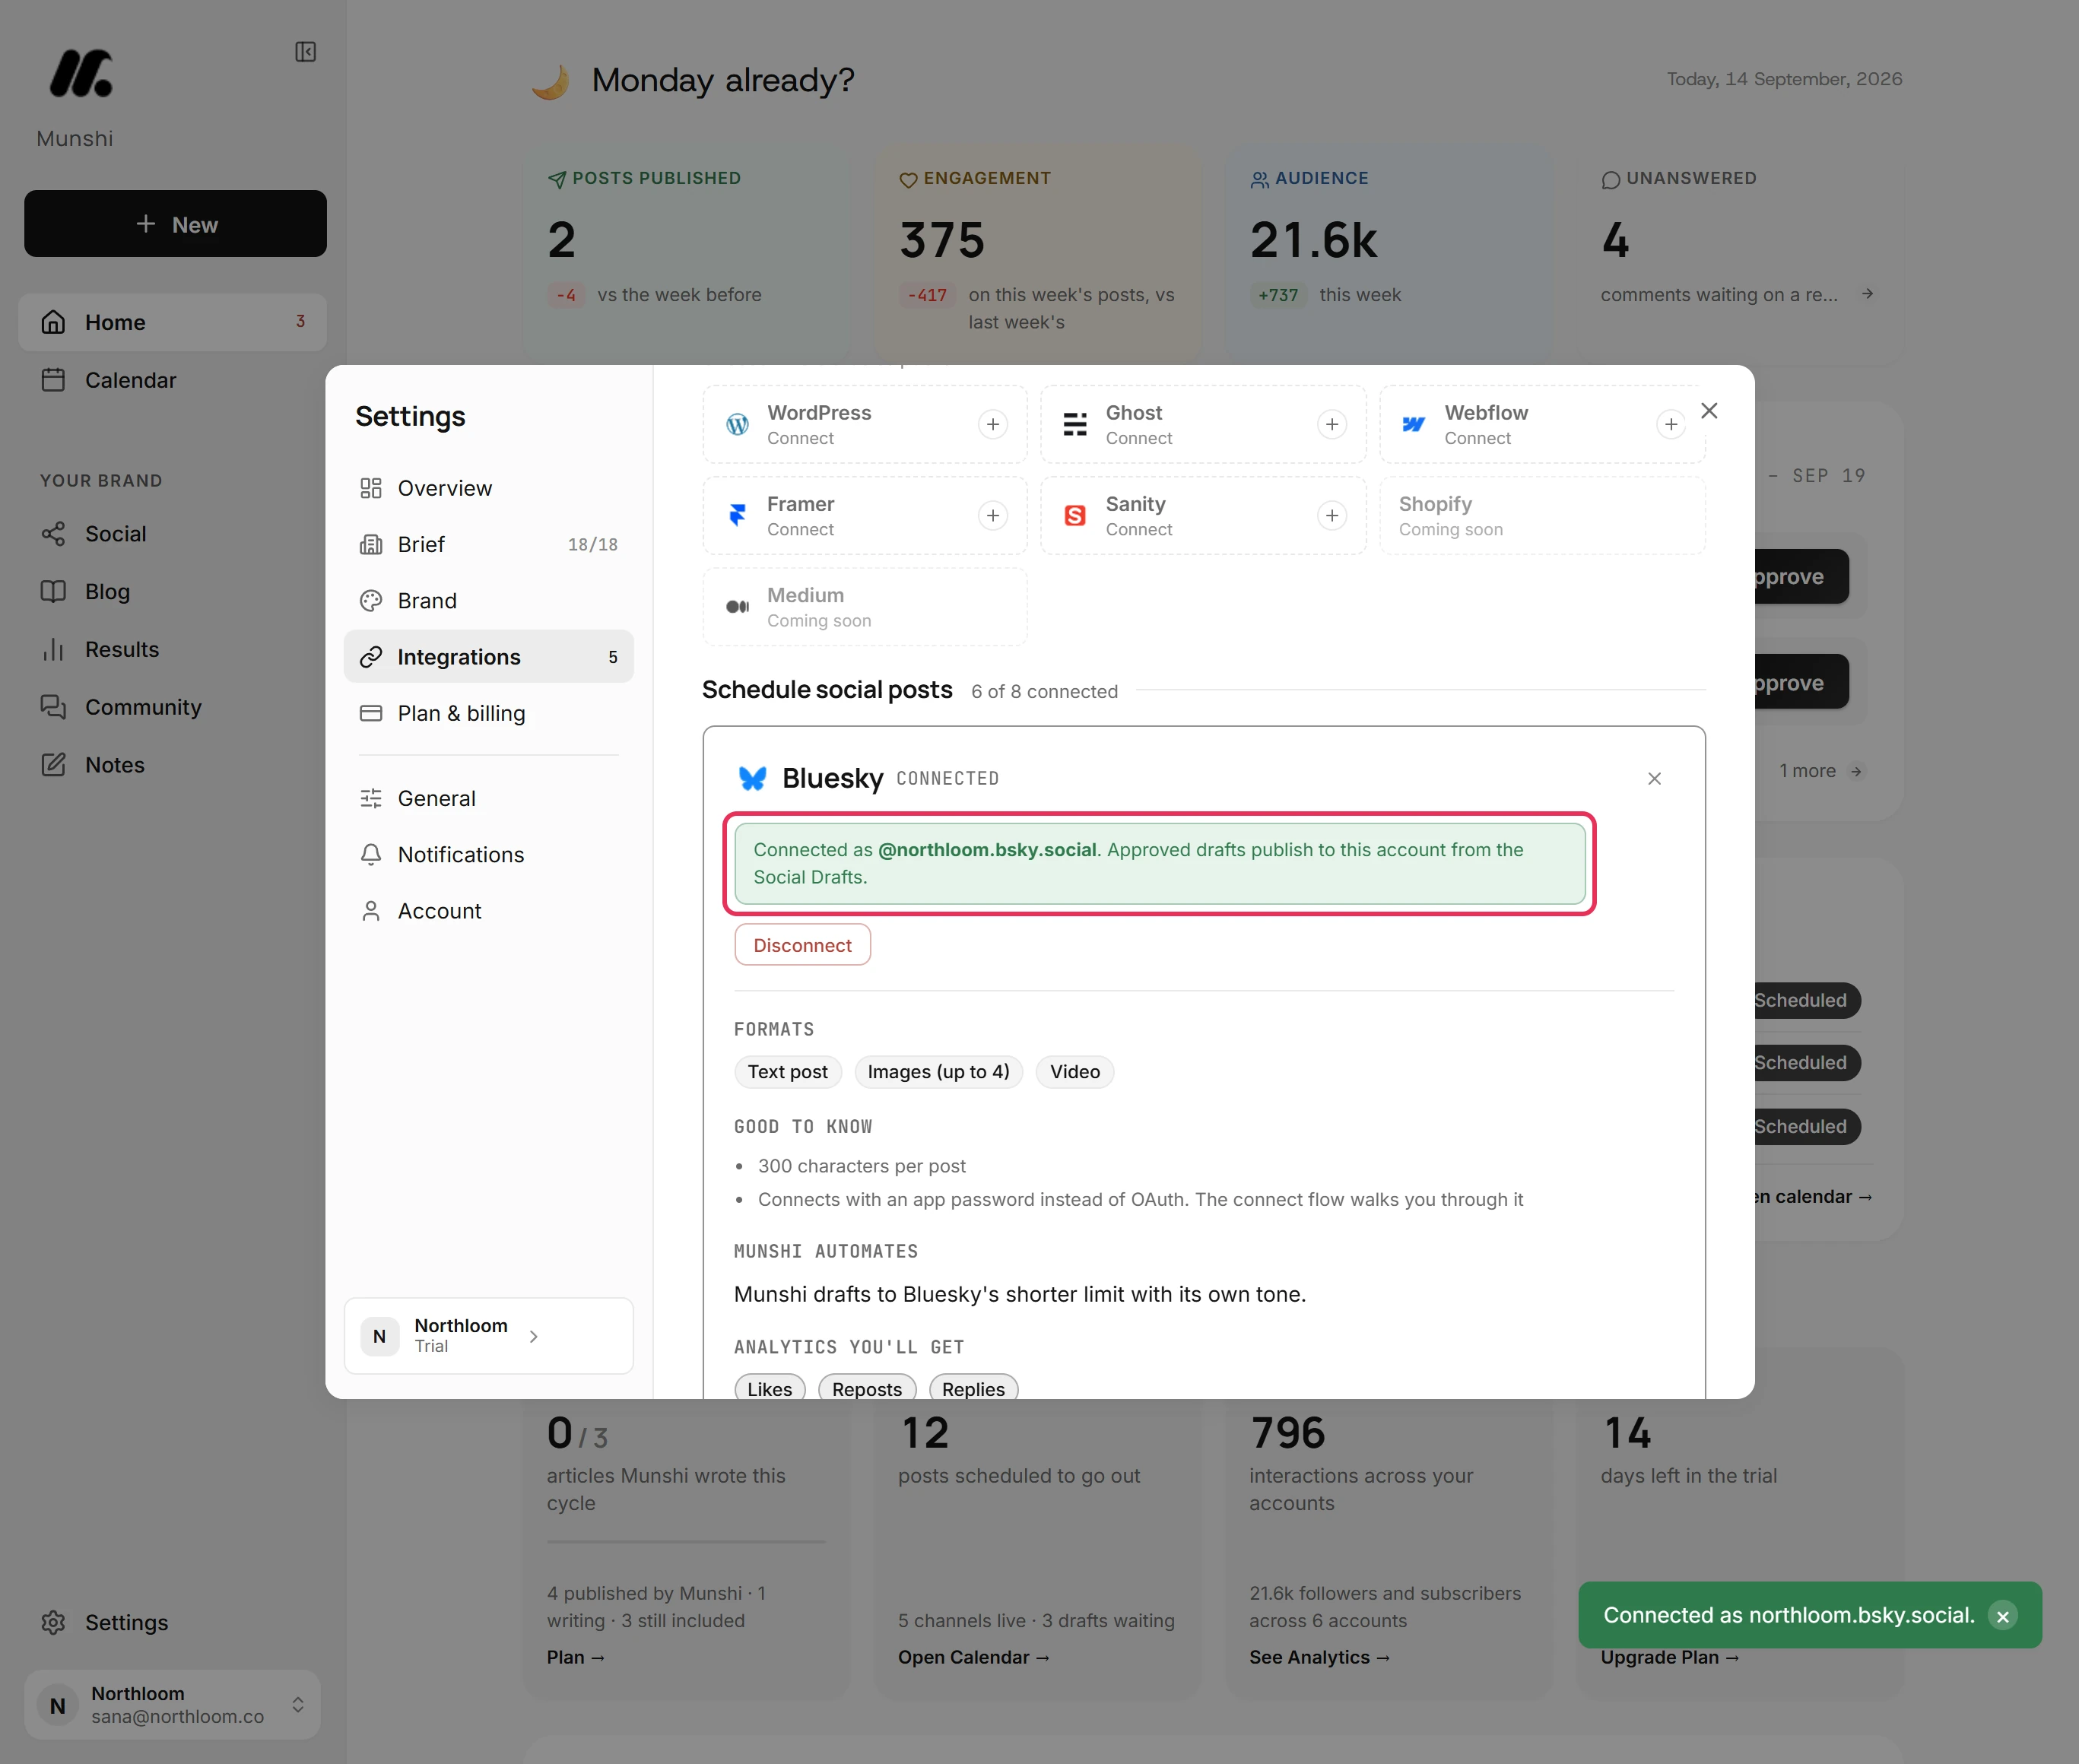Click the Webflow logo icon
The image size is (2079, 1764).
pos(1414,425)
